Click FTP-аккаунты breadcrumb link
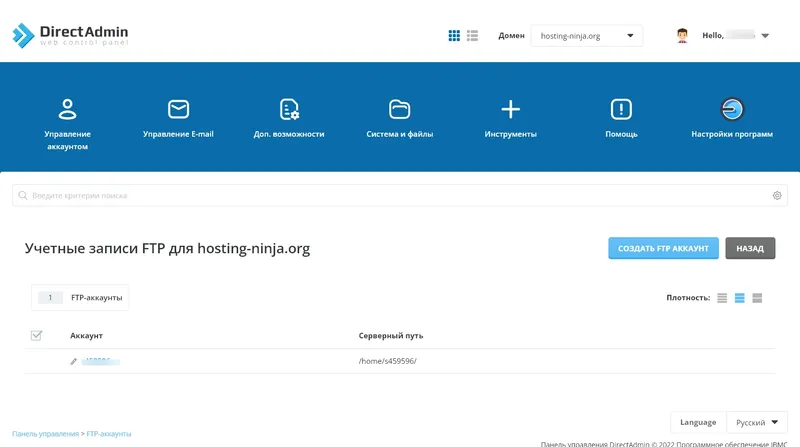 [x=109, y=434]
